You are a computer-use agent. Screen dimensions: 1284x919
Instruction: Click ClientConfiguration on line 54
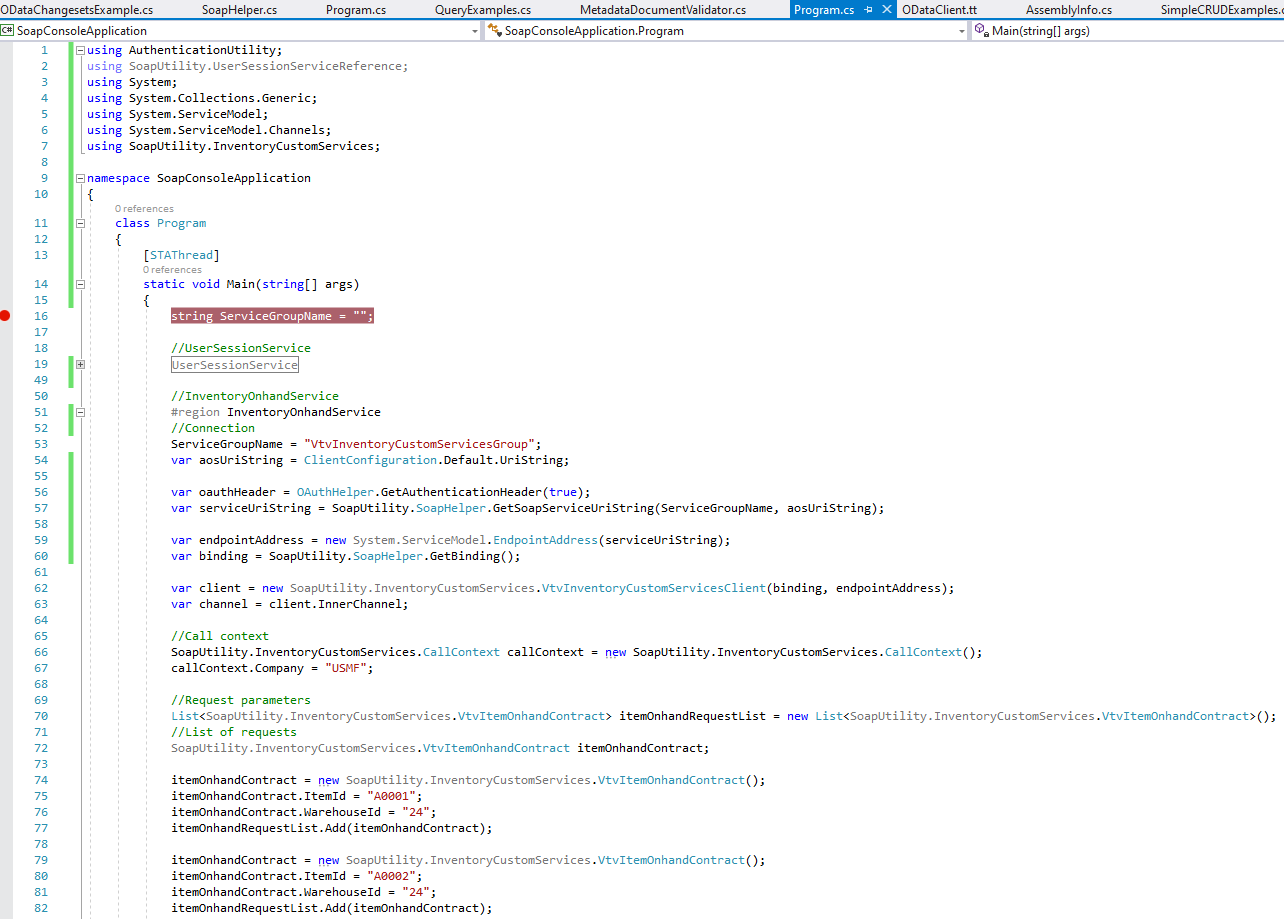tap(370, 460)
